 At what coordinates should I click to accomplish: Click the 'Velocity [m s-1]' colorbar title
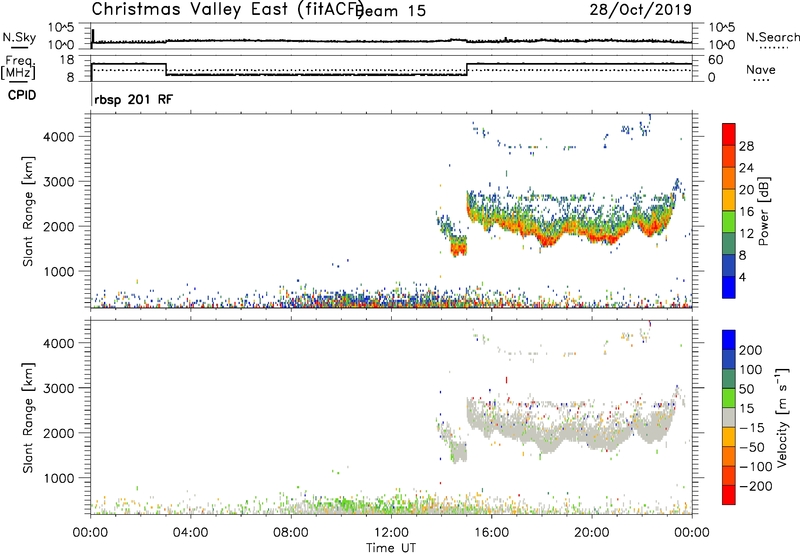tap(782, 418)
